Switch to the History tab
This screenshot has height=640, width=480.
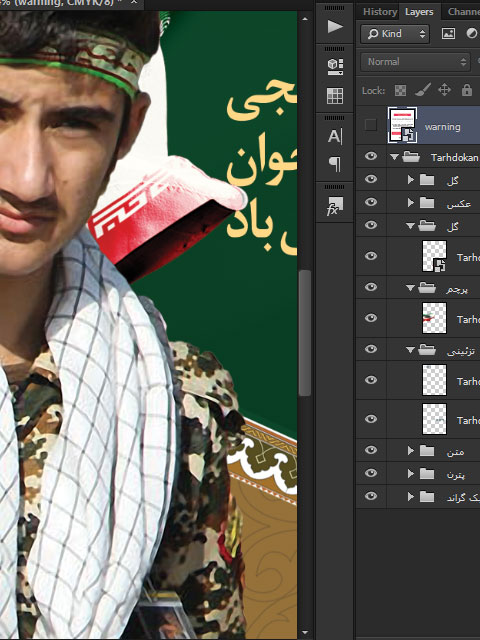(x=380, y=11)
